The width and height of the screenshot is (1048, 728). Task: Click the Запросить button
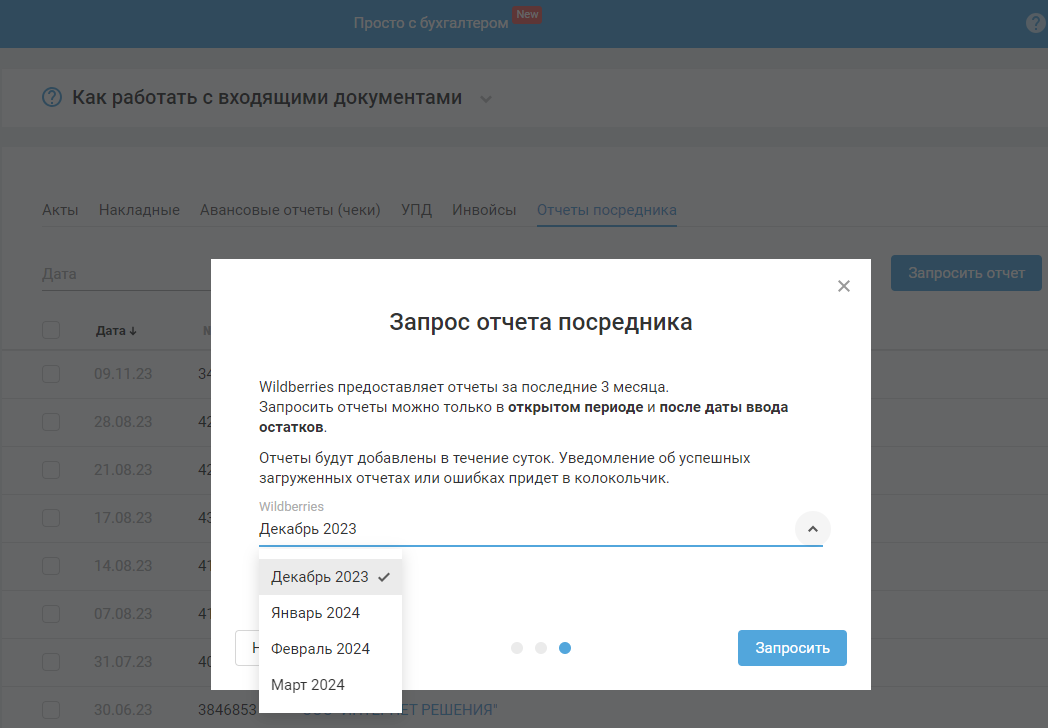(792, 648)
